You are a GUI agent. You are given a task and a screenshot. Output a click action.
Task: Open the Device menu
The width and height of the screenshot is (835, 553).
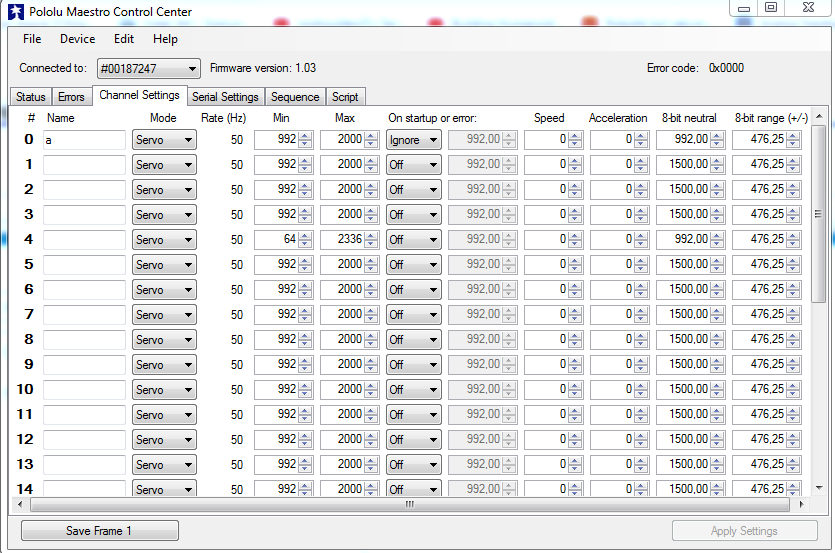(x=77, y=39)
